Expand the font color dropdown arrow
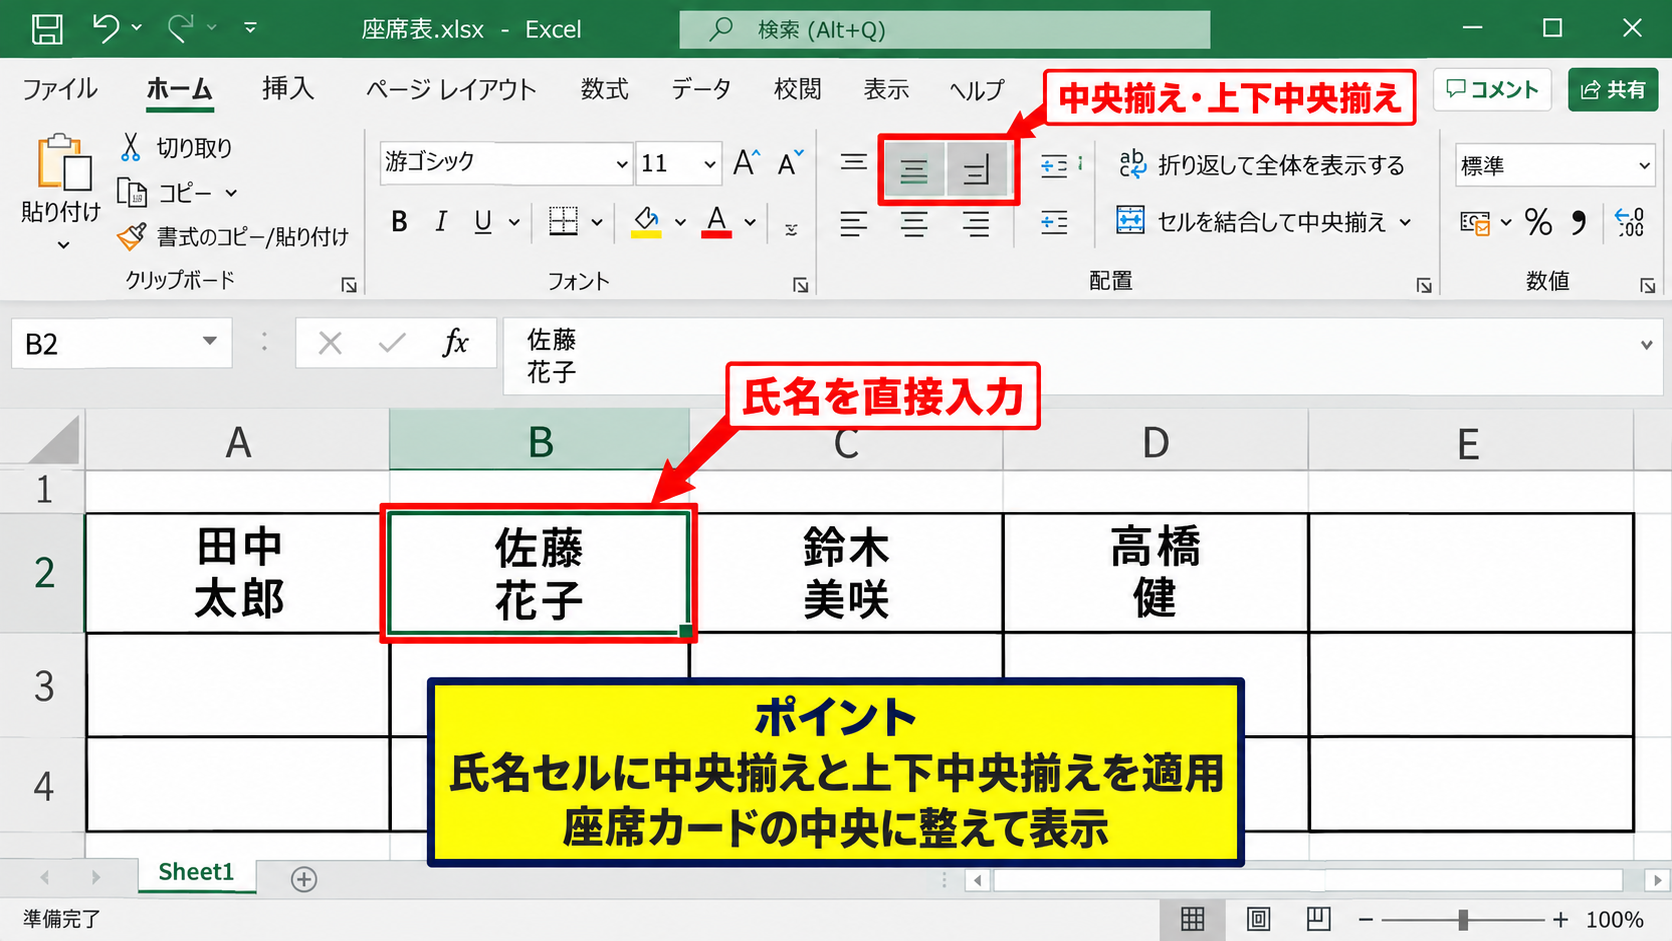1672x941 pixels. click(x=750, y=222)
